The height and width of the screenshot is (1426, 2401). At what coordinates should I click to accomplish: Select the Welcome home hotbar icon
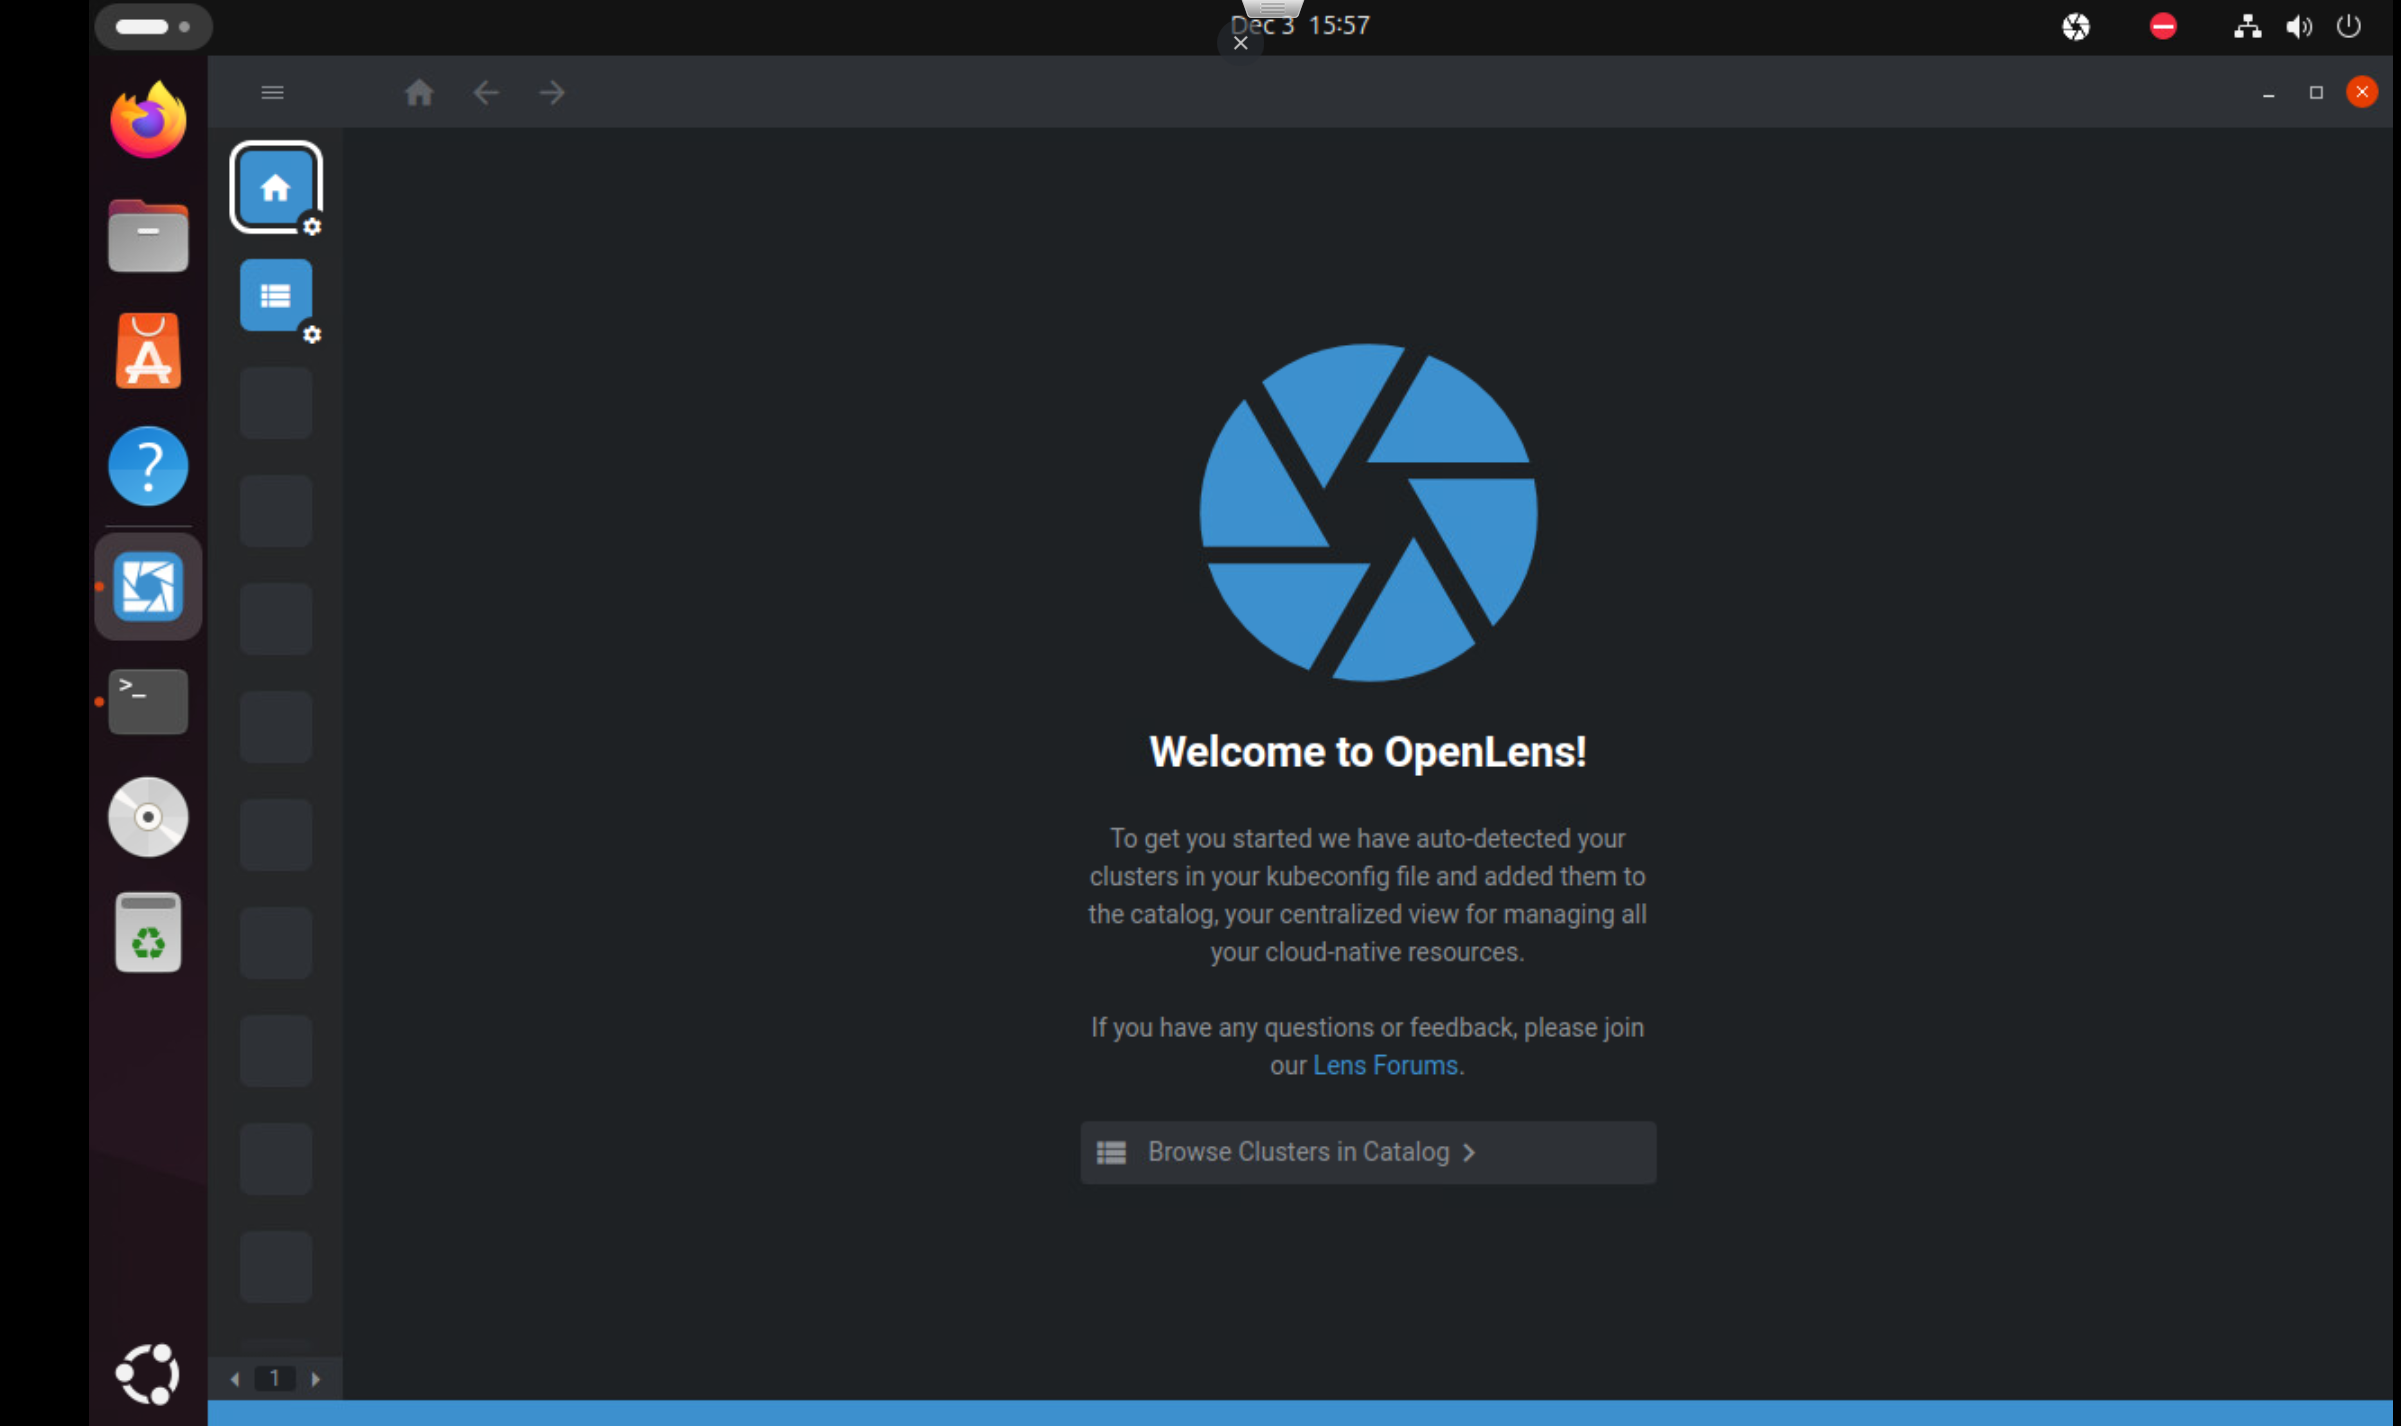[x=275, y=187]
